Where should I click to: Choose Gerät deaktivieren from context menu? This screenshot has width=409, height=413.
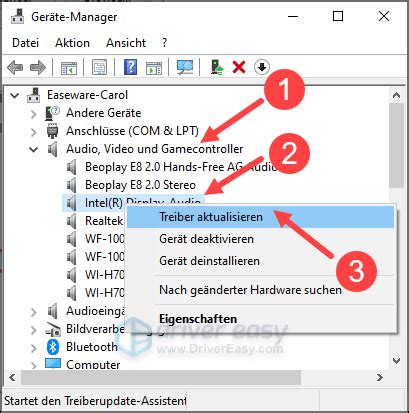(x=261, y=239)
